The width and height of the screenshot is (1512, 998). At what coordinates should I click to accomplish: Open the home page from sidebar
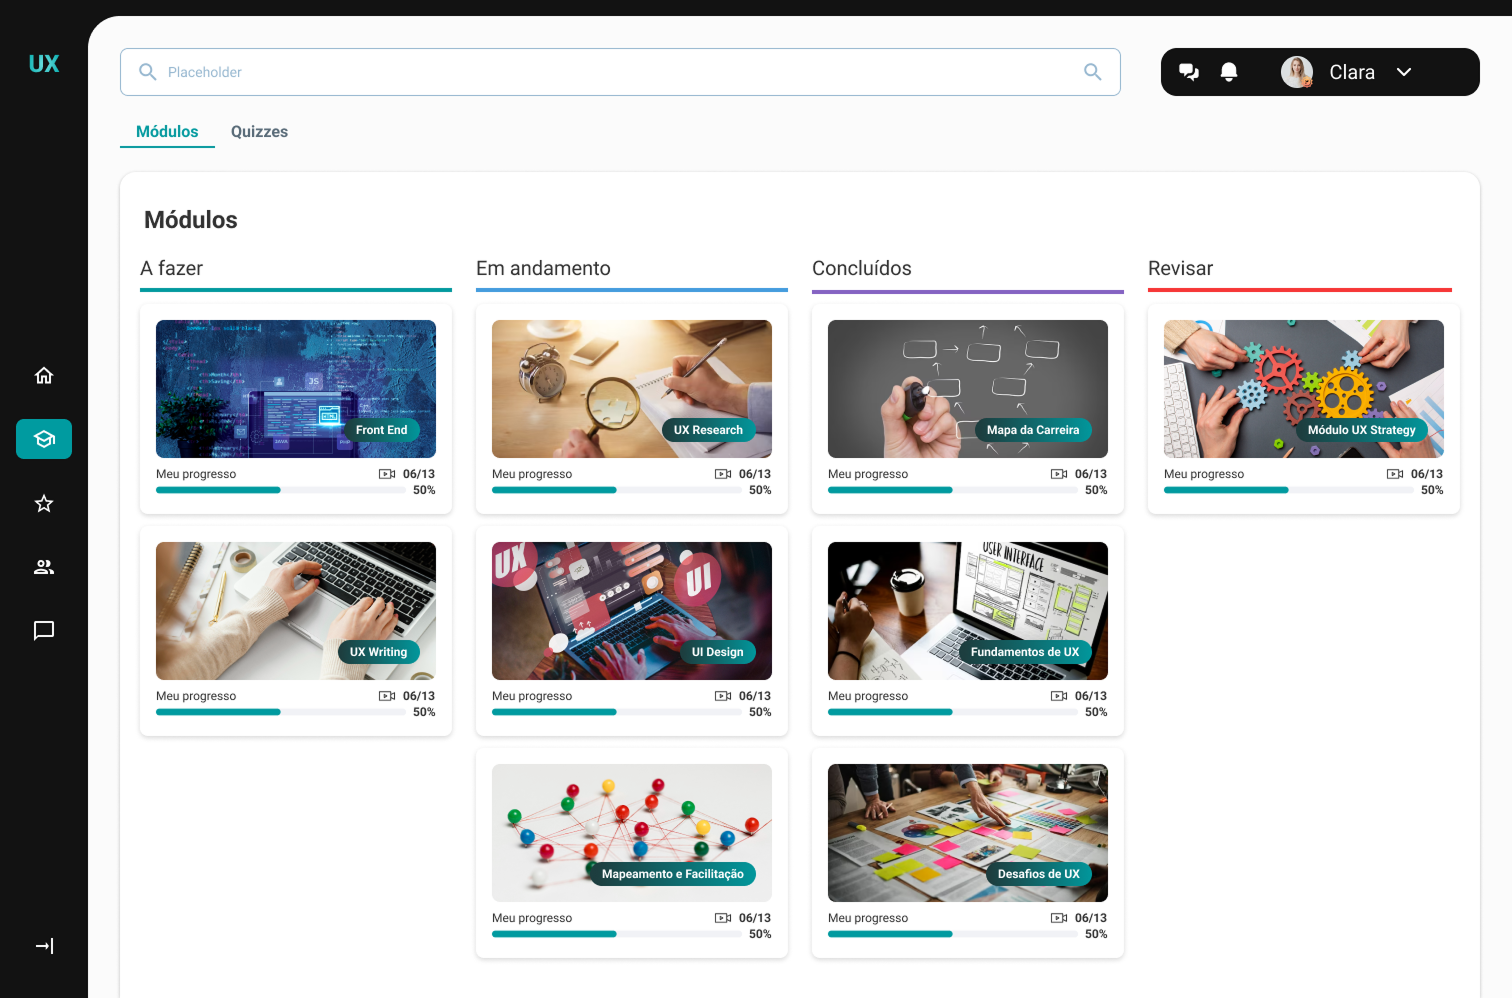coord(44,375)
